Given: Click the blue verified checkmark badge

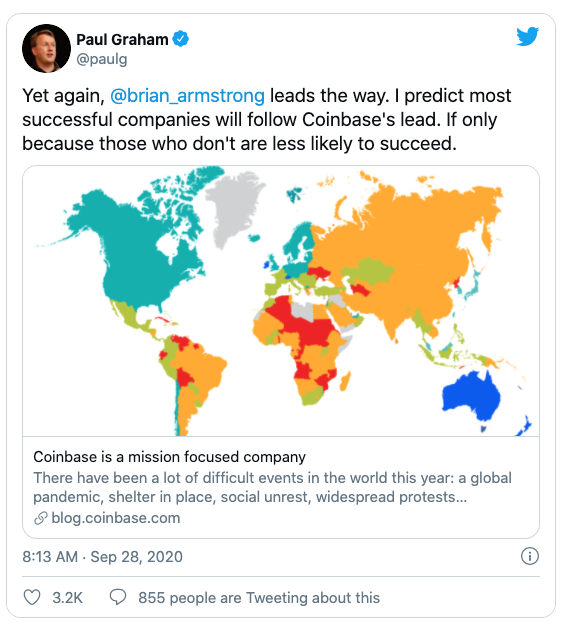Looking at the screenshot, I should click(181, 39).
